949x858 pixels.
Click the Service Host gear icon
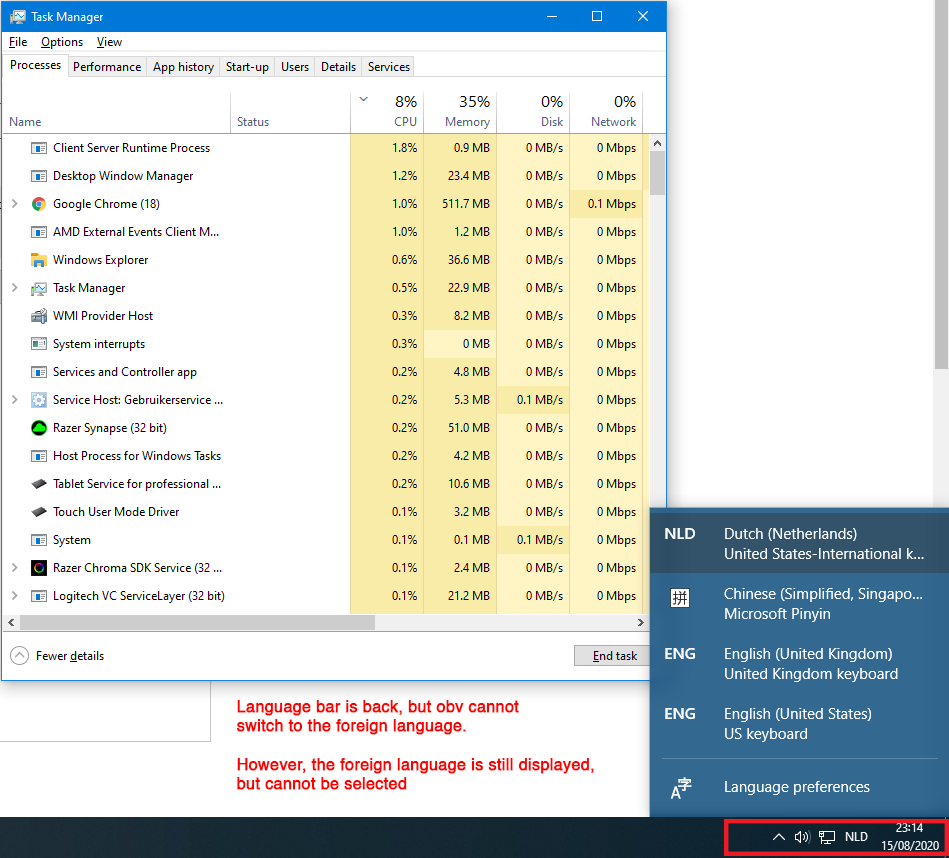click(x=39, y=400)
